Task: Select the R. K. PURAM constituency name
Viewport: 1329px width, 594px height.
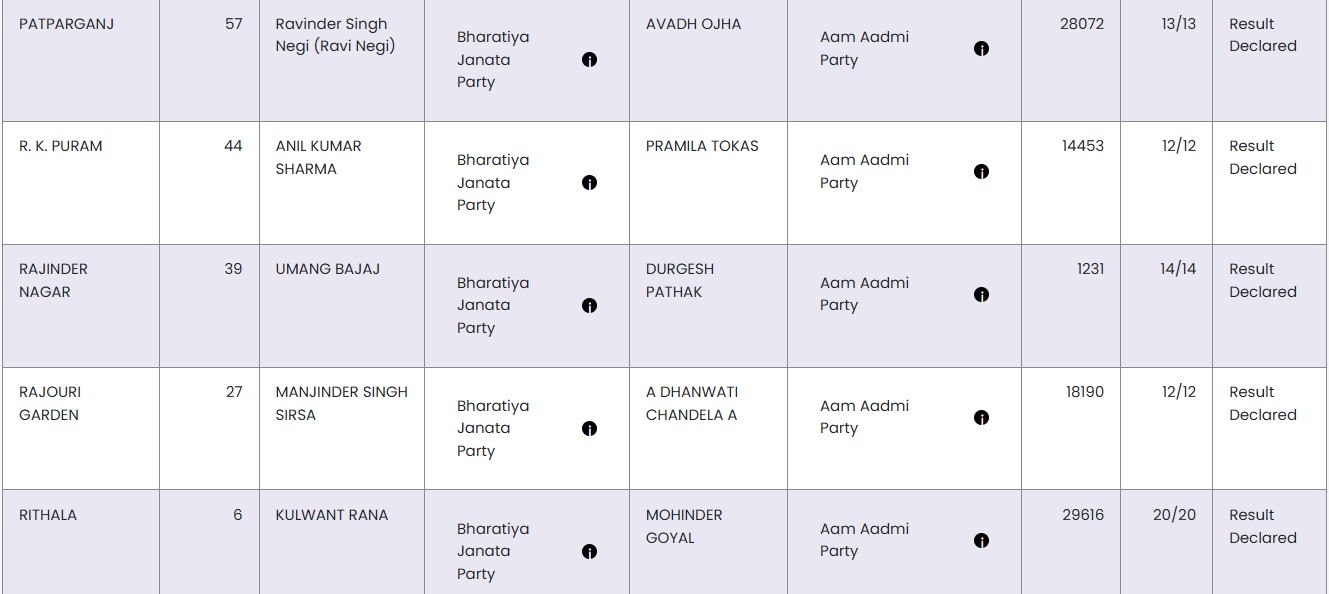Action: 60,146
